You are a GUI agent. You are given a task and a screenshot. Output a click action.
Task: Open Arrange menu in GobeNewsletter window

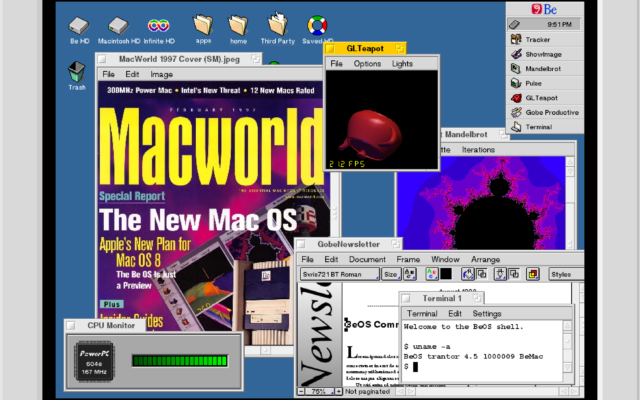[x=485, y=260]
